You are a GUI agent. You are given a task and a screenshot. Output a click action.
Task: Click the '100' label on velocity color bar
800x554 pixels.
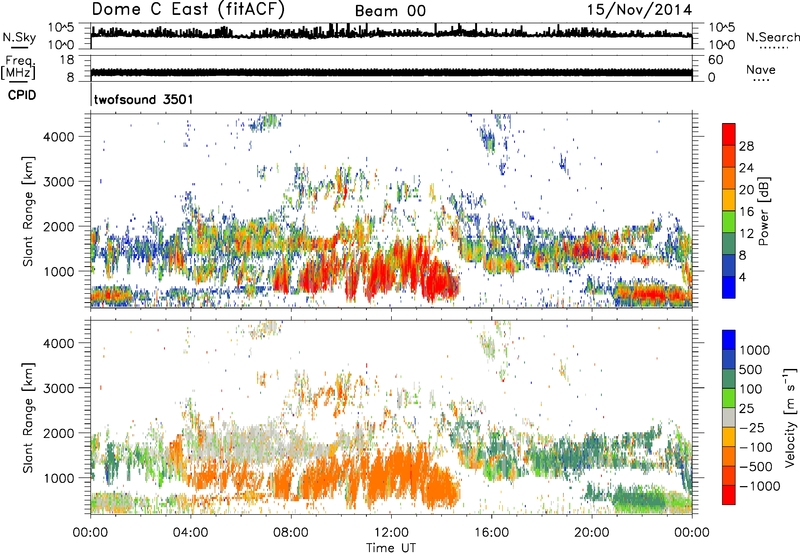[751, 389]
